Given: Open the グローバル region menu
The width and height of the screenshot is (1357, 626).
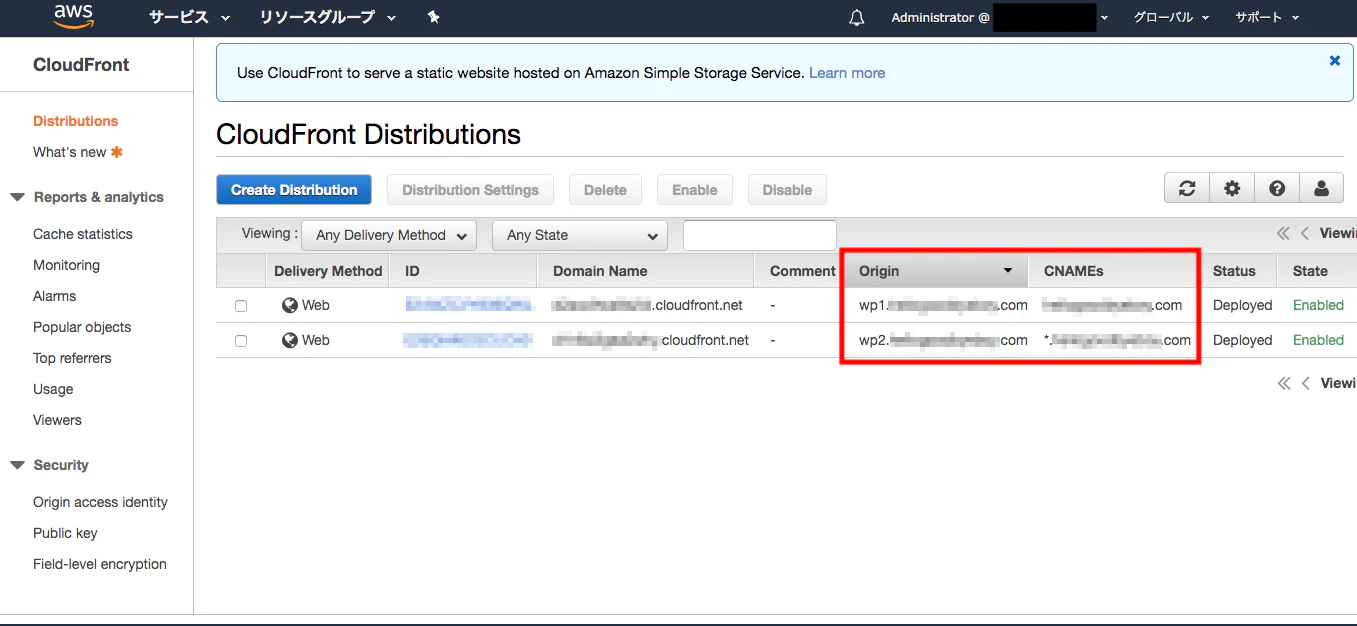Looking at the screenshot, I should pyautogui.click(x=1171, y=17).
